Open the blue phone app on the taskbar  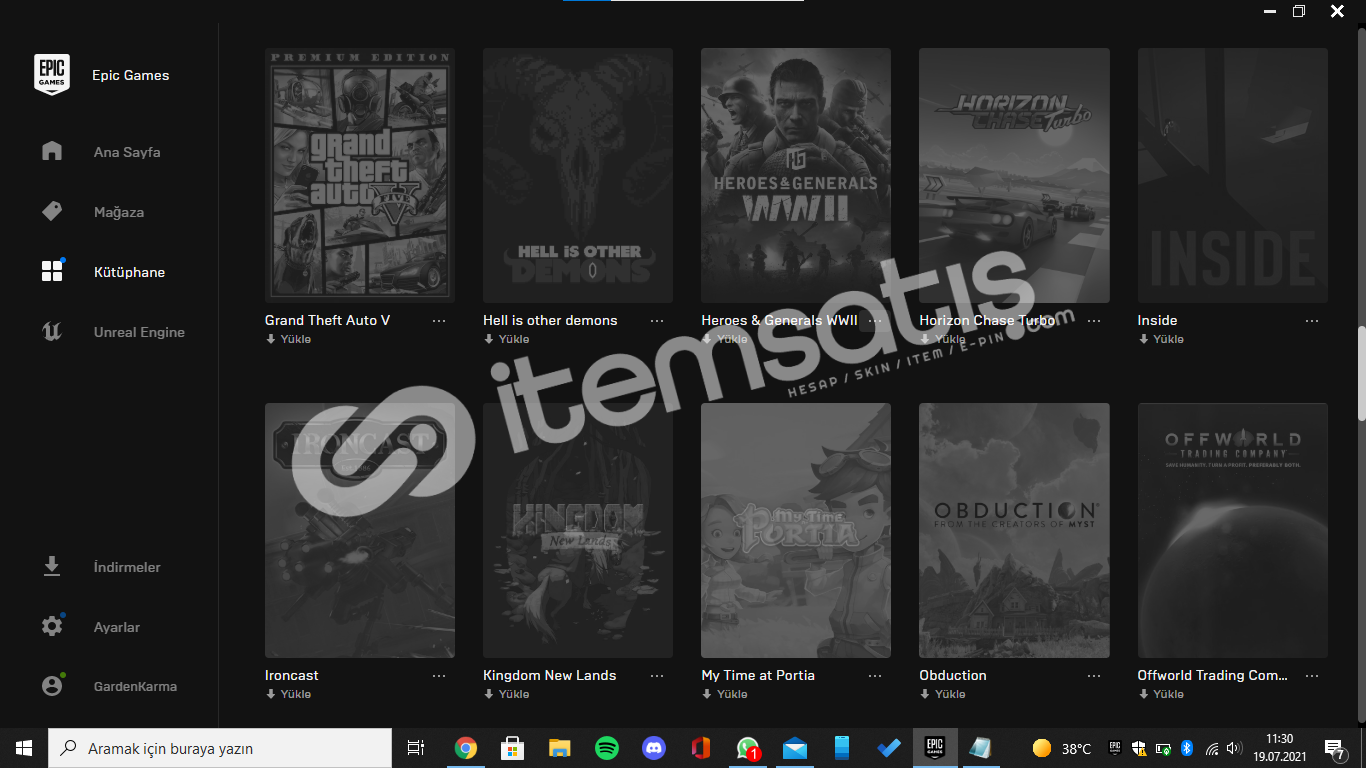click(x=842, y=748)
